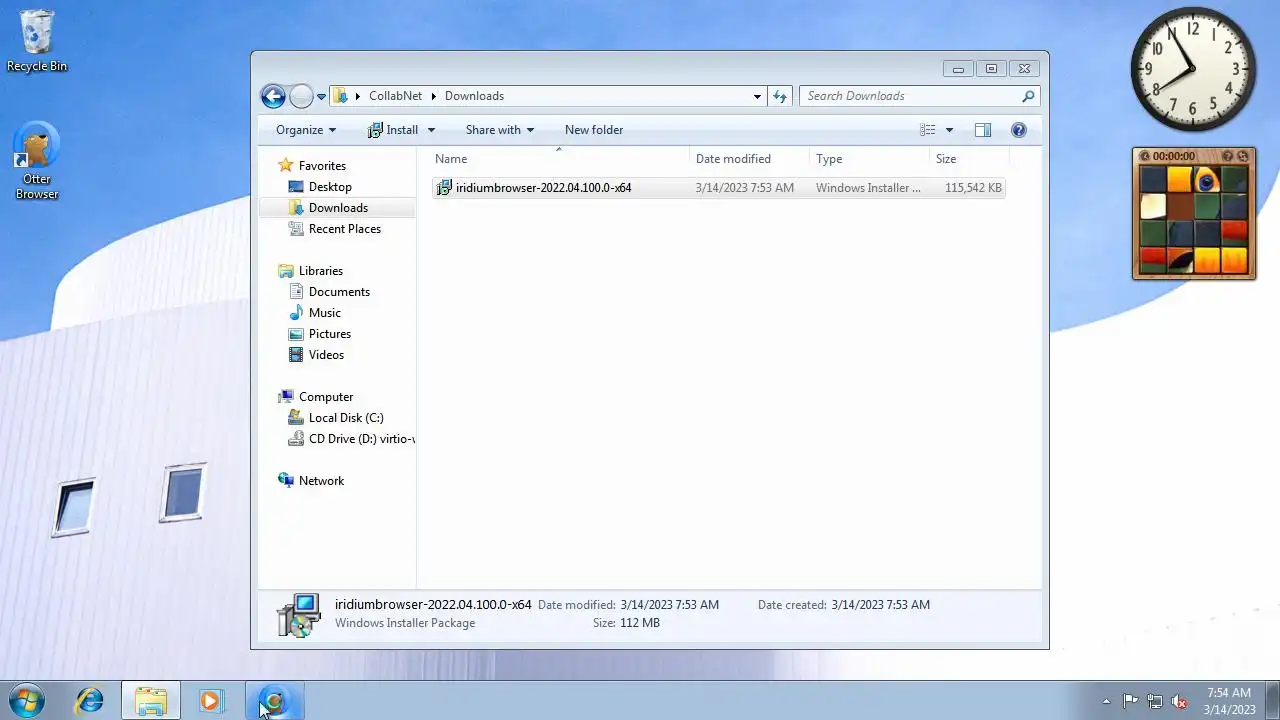This screenshot has width=1280, height=720.
Task: Click the Downloads breadcrumb in address bar
Action: click(474, 96)
